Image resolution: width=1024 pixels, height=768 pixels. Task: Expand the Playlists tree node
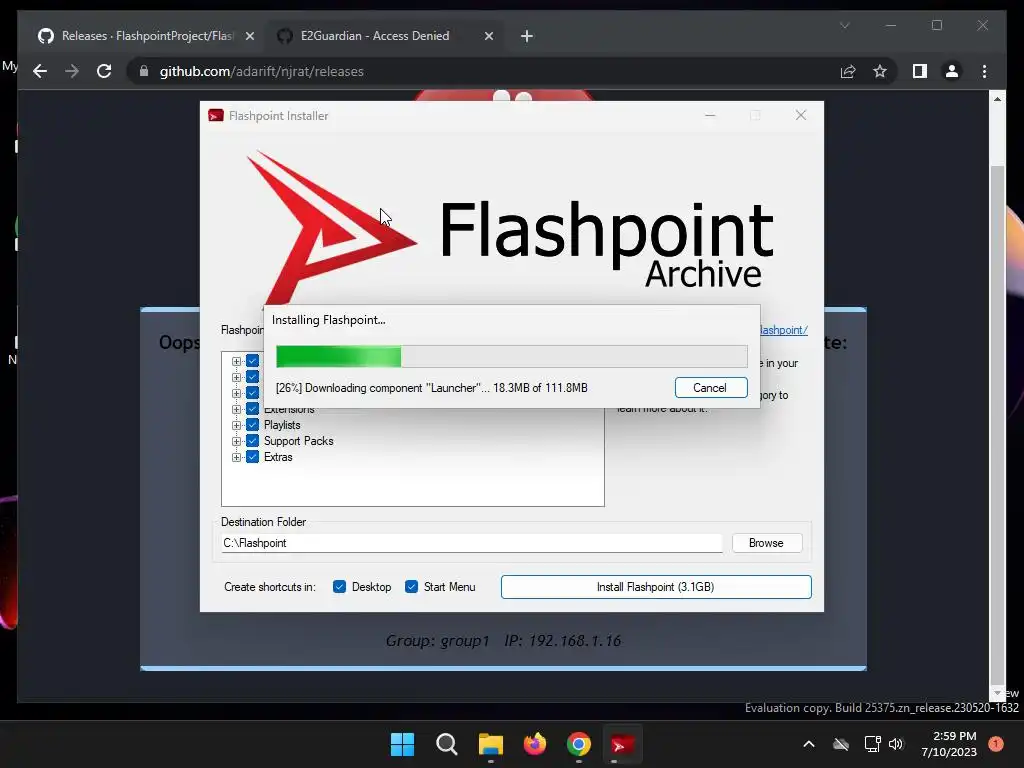coord(236,425)
